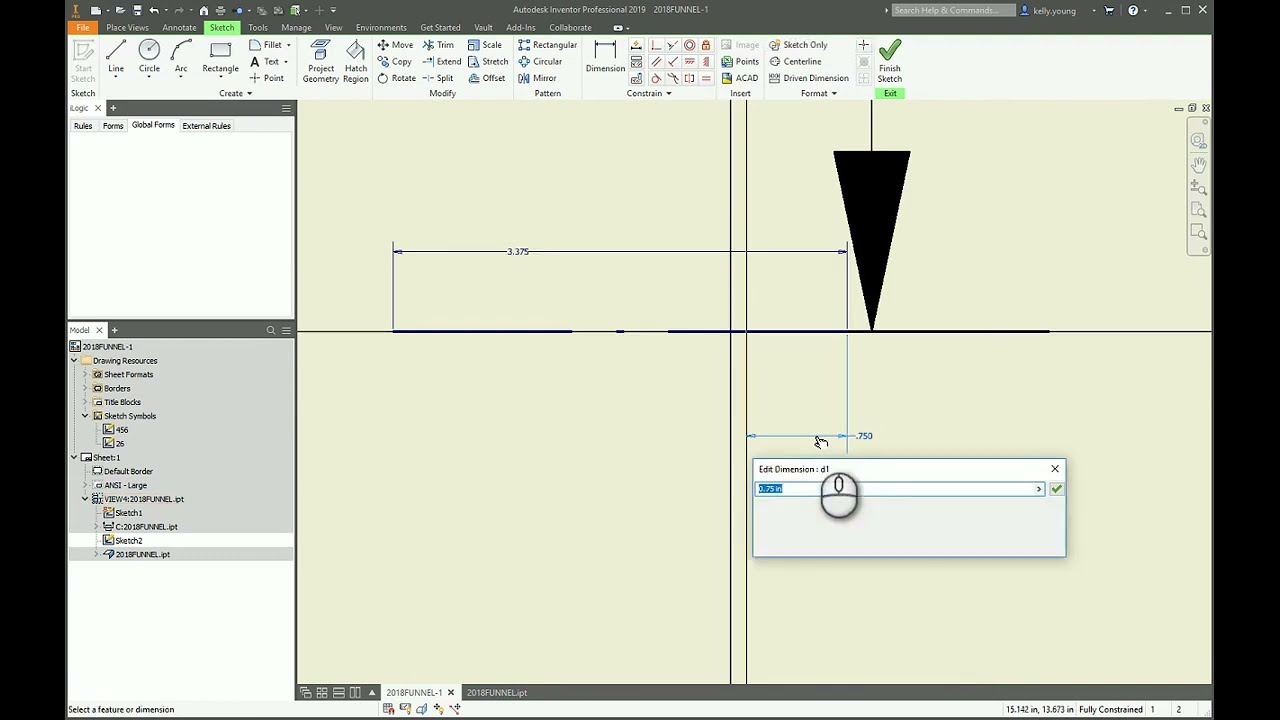Switch to the Environments ribbon tab

pos(381,28)
